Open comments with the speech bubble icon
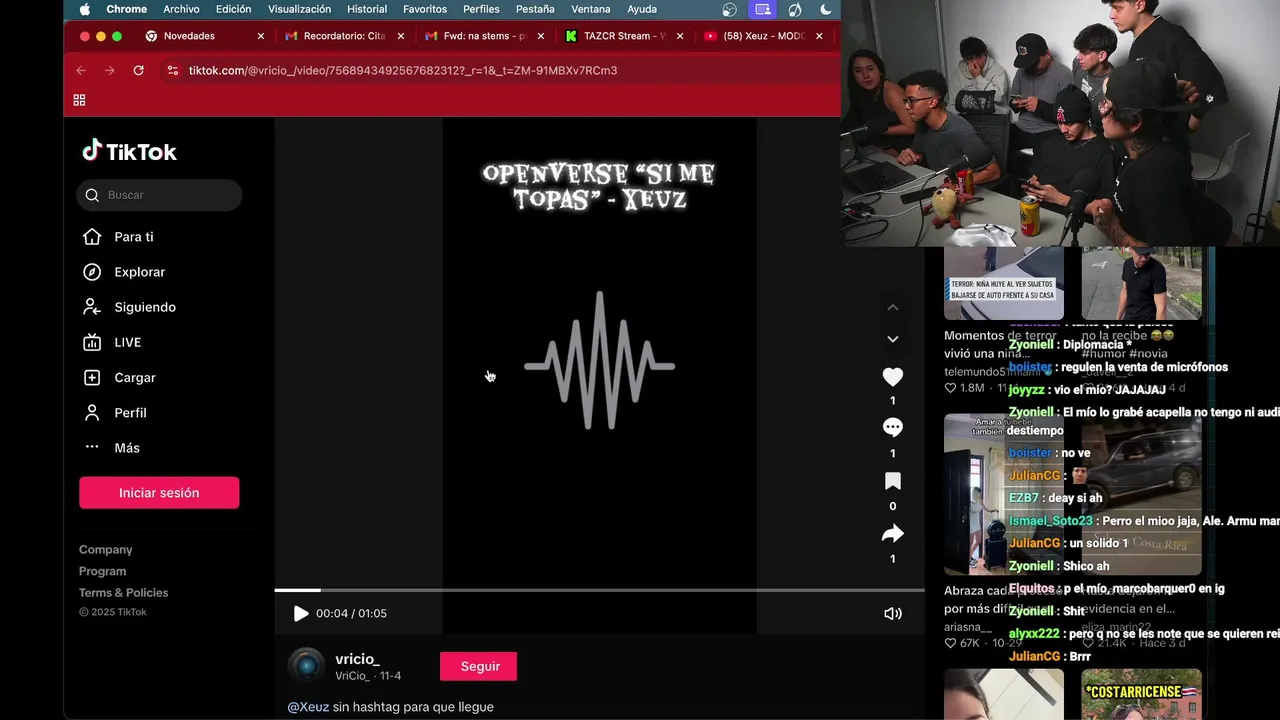Viewport: 1280px width, 720px height. tap(893, 427)
